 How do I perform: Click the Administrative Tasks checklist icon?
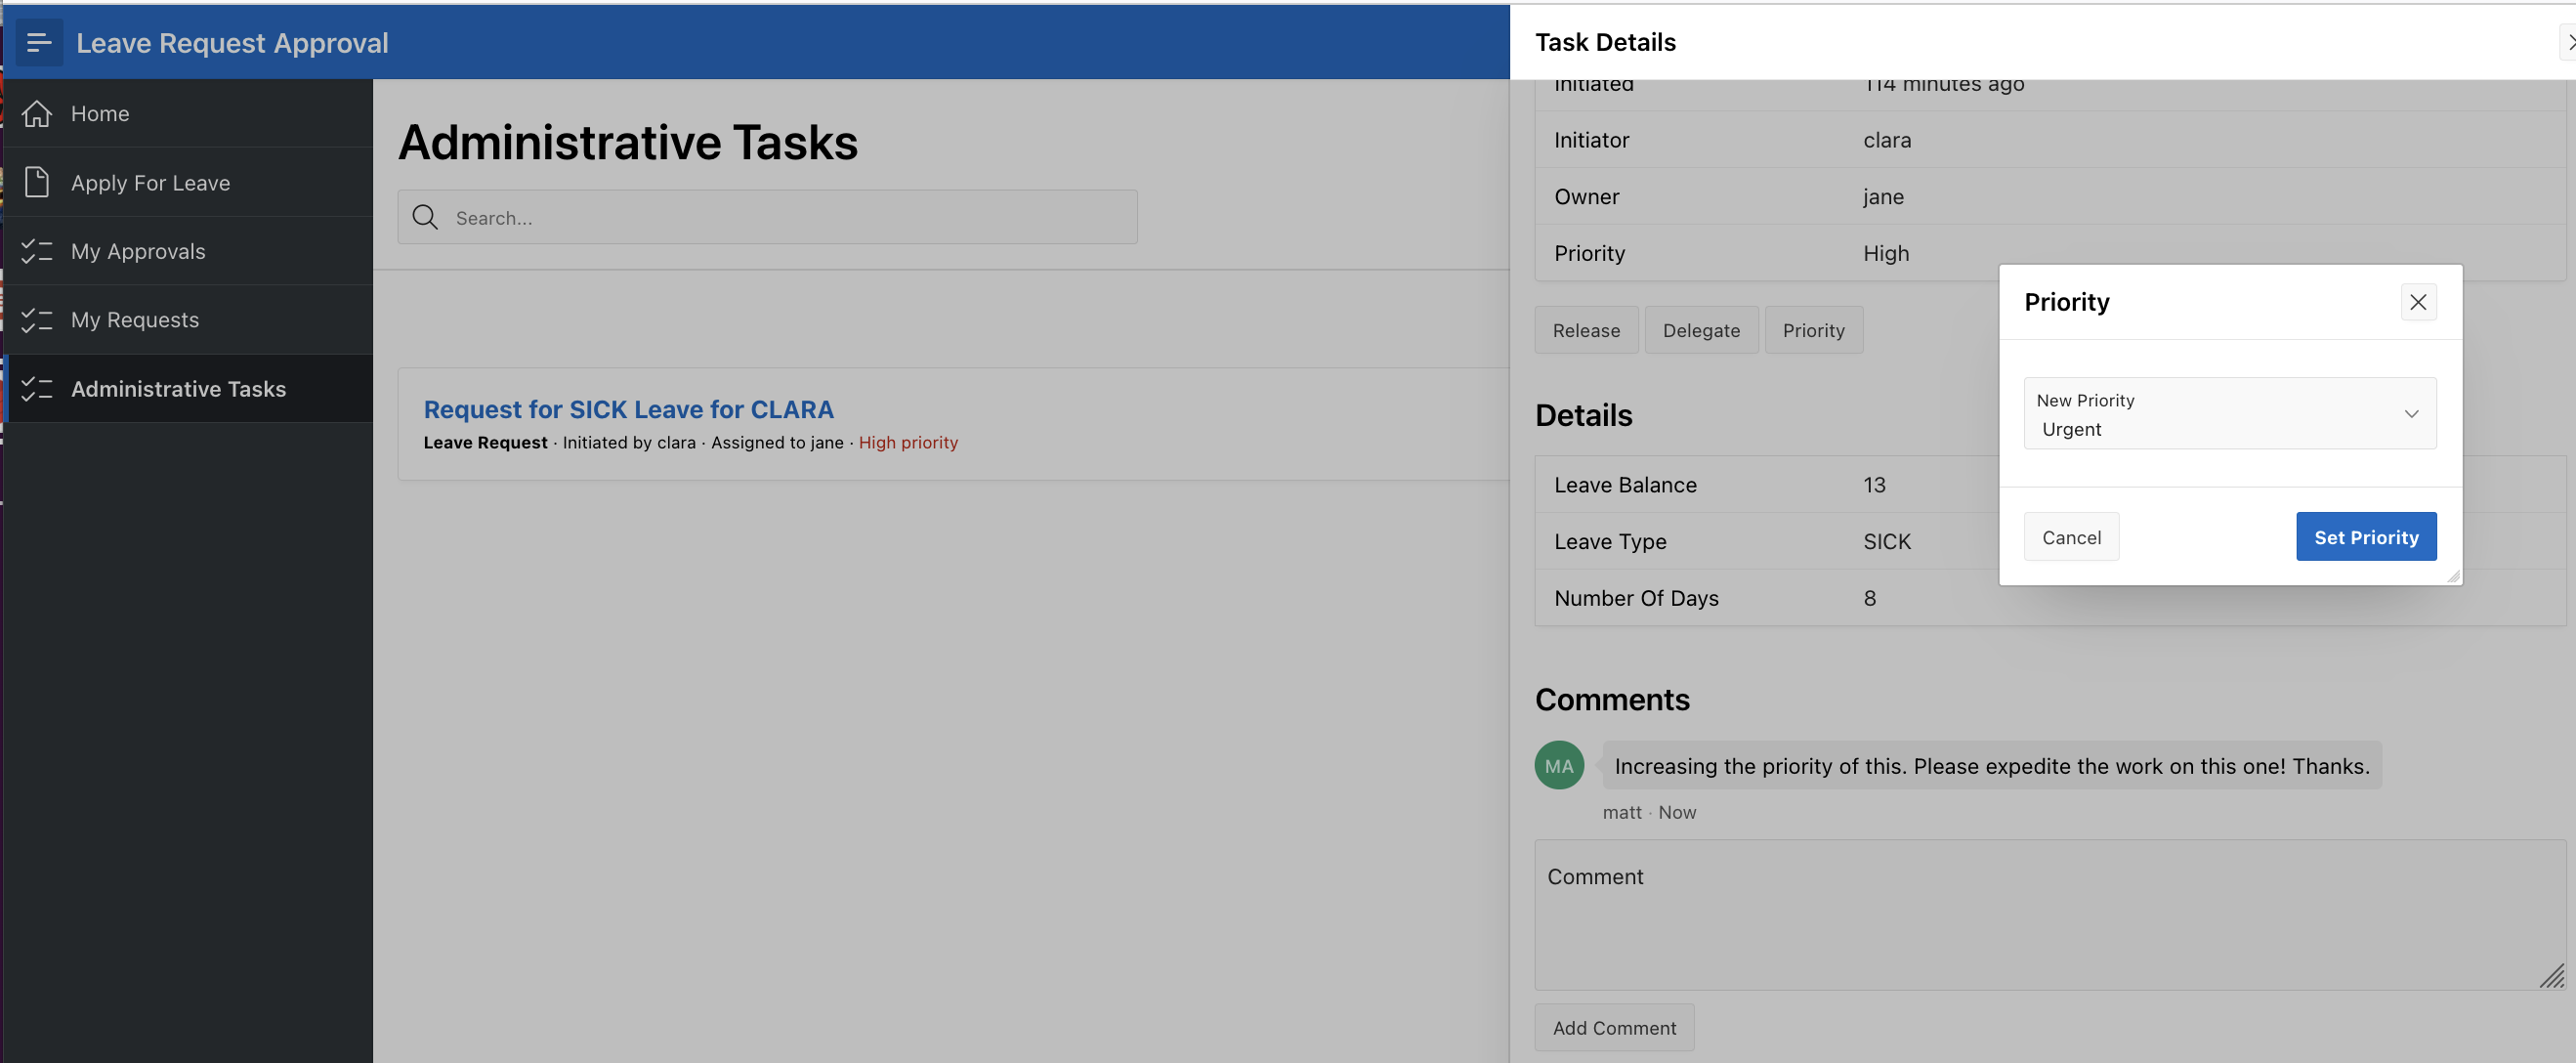pos(37,389)
